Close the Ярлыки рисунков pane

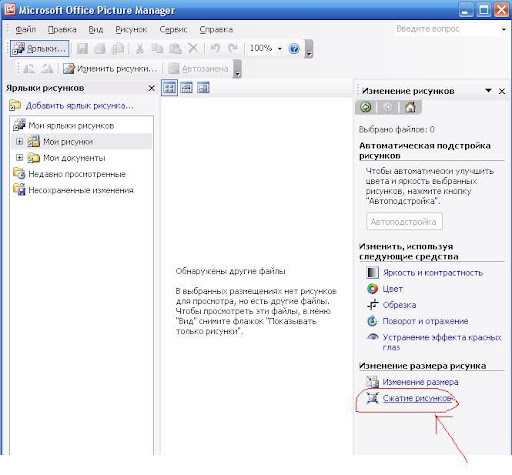tap(152, 88)
